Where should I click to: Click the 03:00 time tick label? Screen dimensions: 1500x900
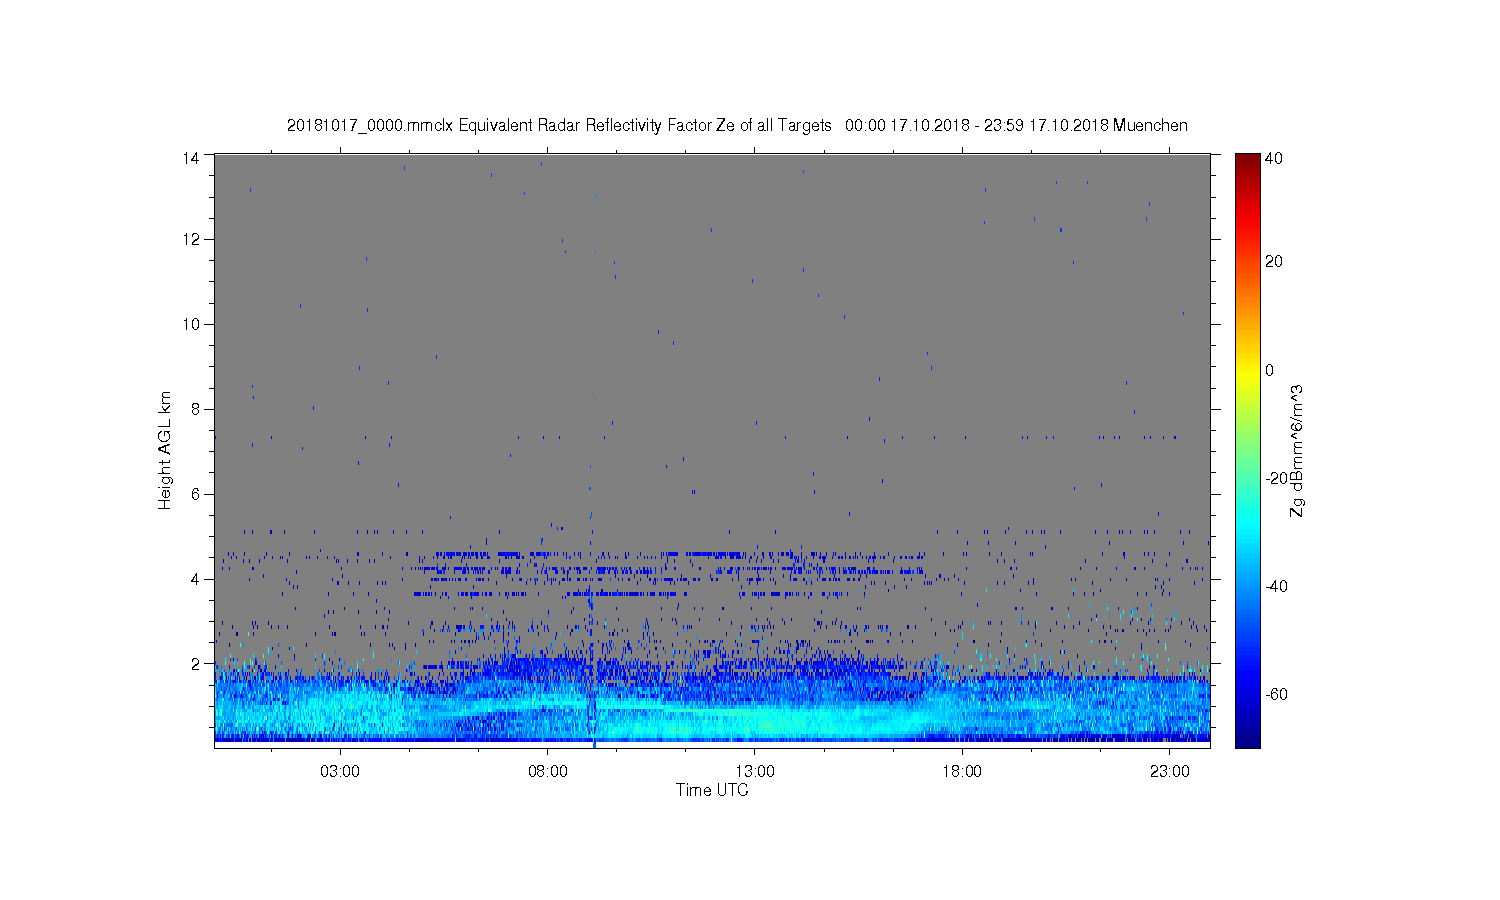[x=340, y=772]
